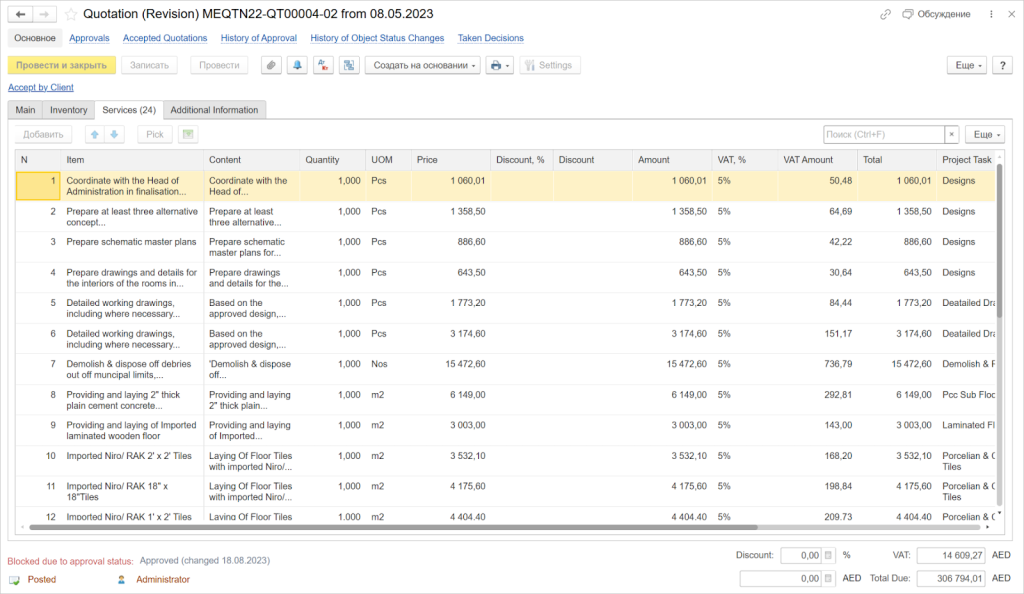1024x594 pixels.
Task: Open the three-dot menu in the title bar
Action: [991, 14]
